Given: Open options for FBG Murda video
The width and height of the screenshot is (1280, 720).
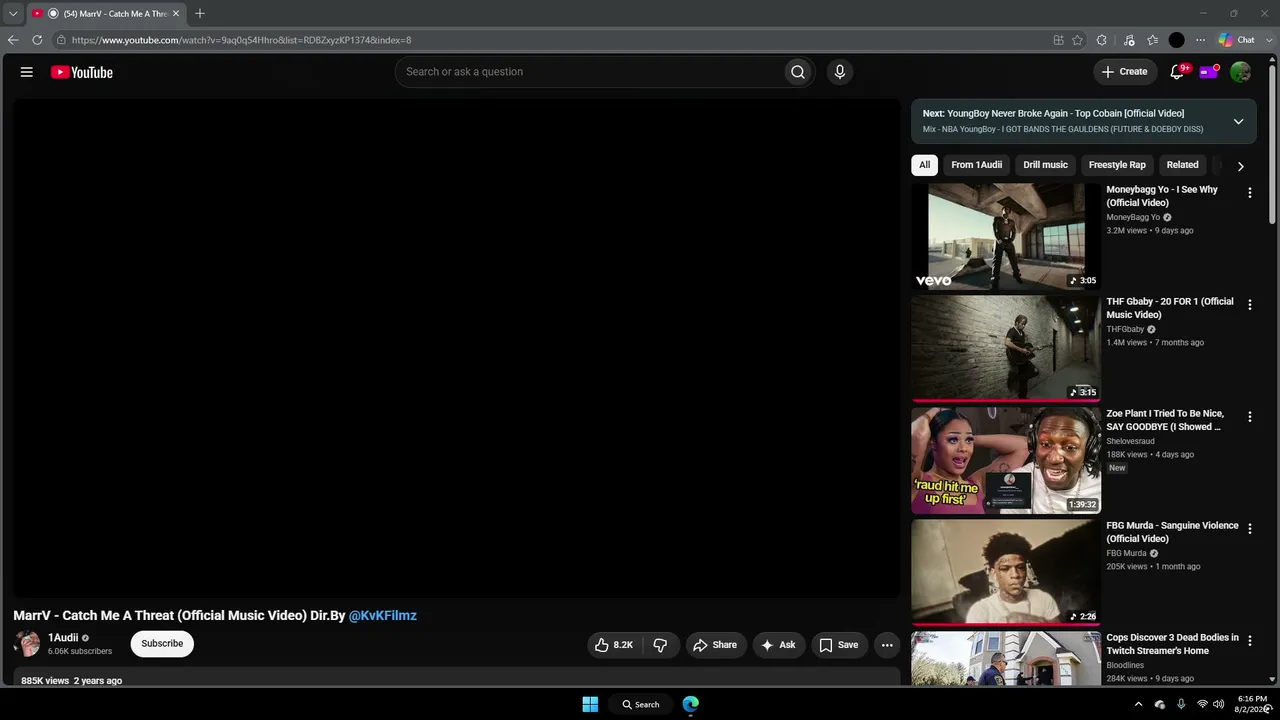Looking at the screenshot, I should pos(1249,529).
